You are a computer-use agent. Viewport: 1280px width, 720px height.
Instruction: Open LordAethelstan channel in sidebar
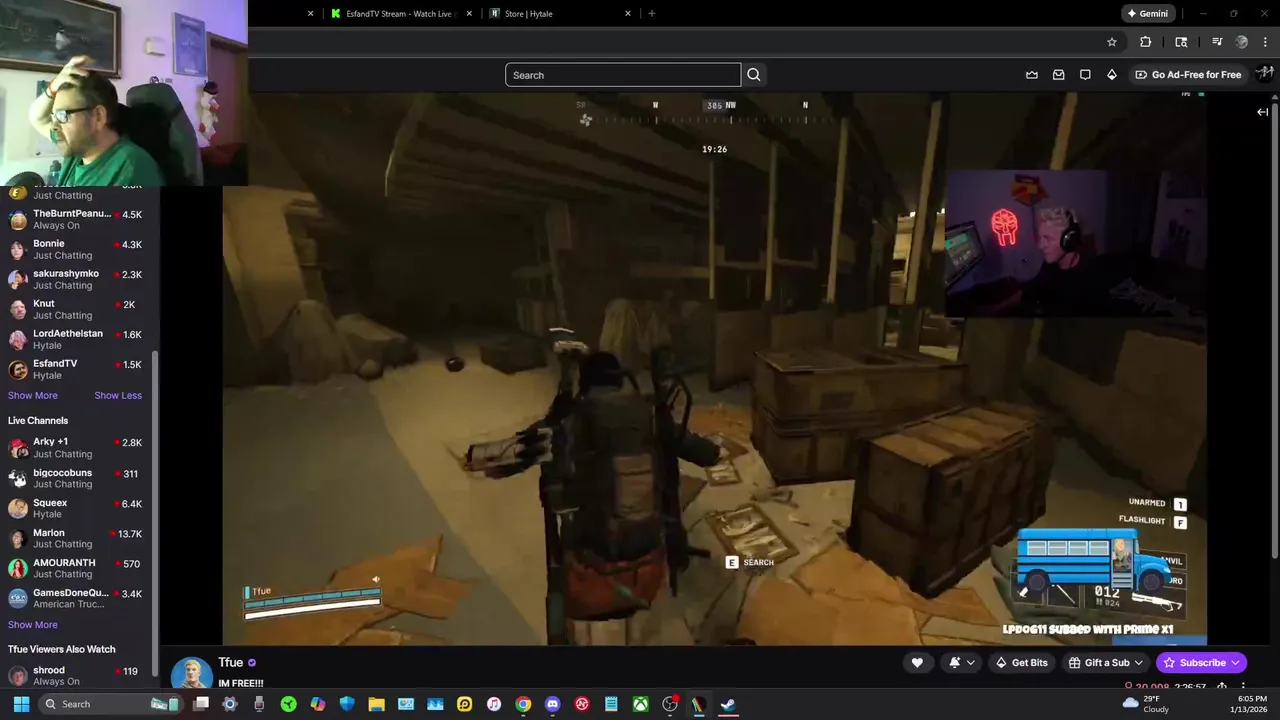click(78, 339)
